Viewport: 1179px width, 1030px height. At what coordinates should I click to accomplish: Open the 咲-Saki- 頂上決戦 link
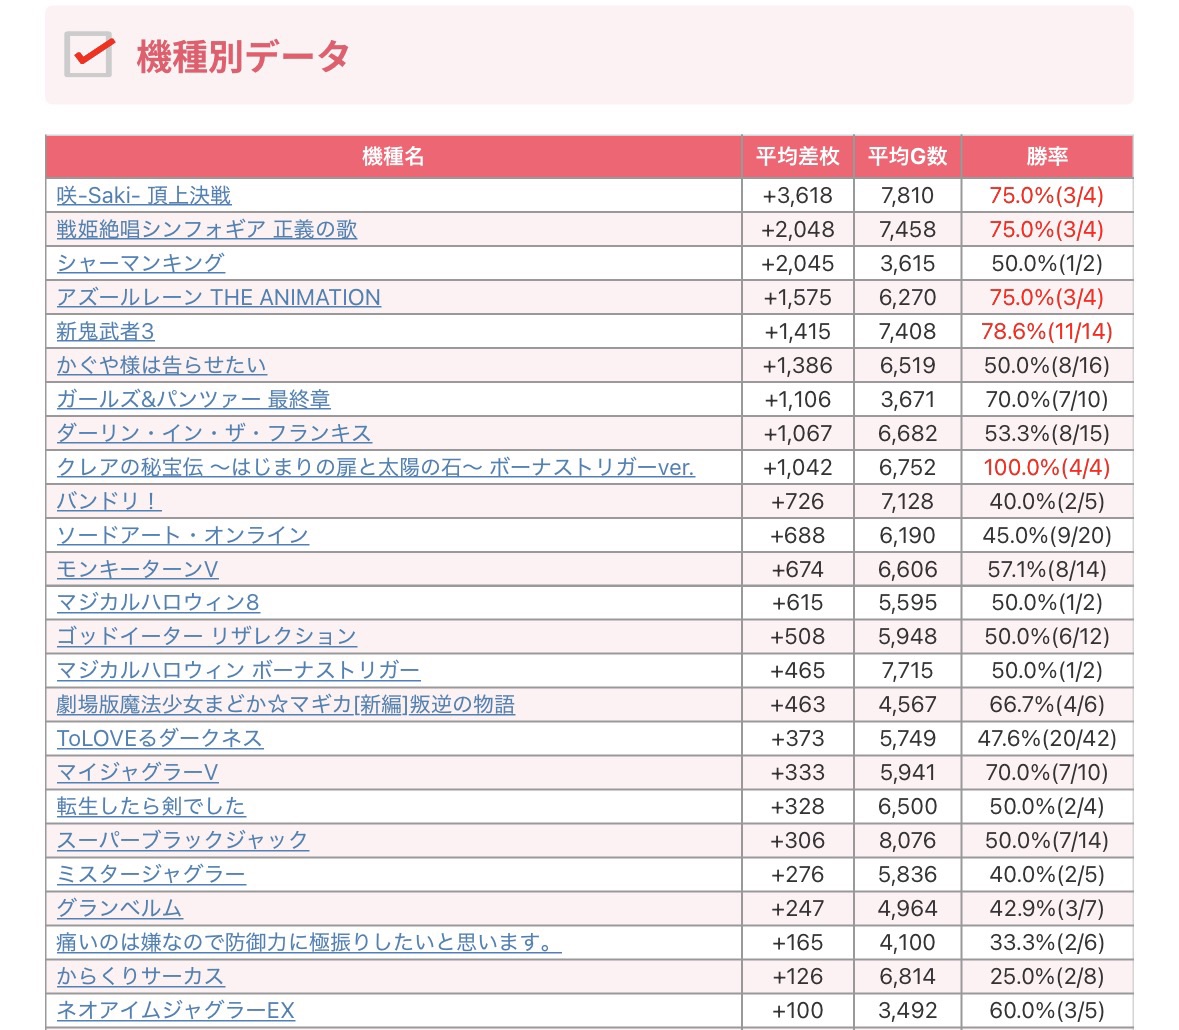[144, 195]
